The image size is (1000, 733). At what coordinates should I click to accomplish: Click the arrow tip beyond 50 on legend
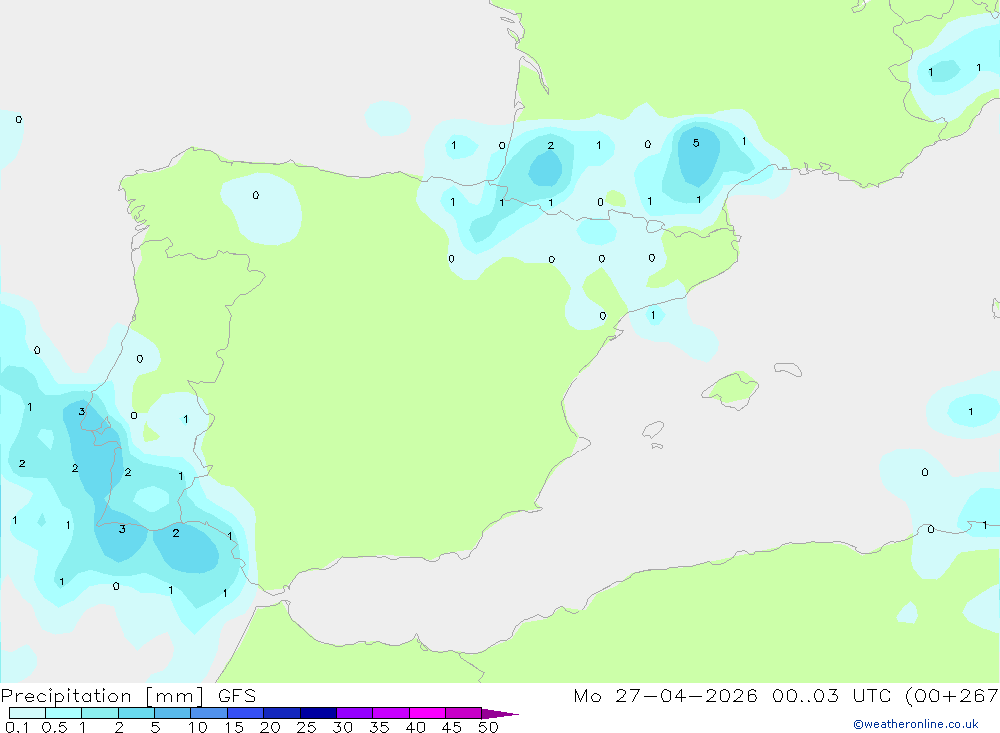(500, 714)
